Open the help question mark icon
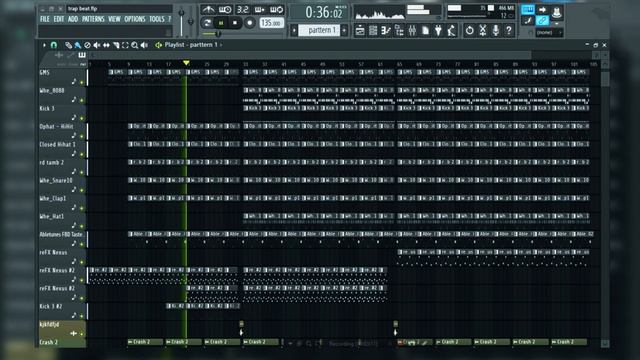This screenshot has width=640, height=360. click(x=509, y=31)
